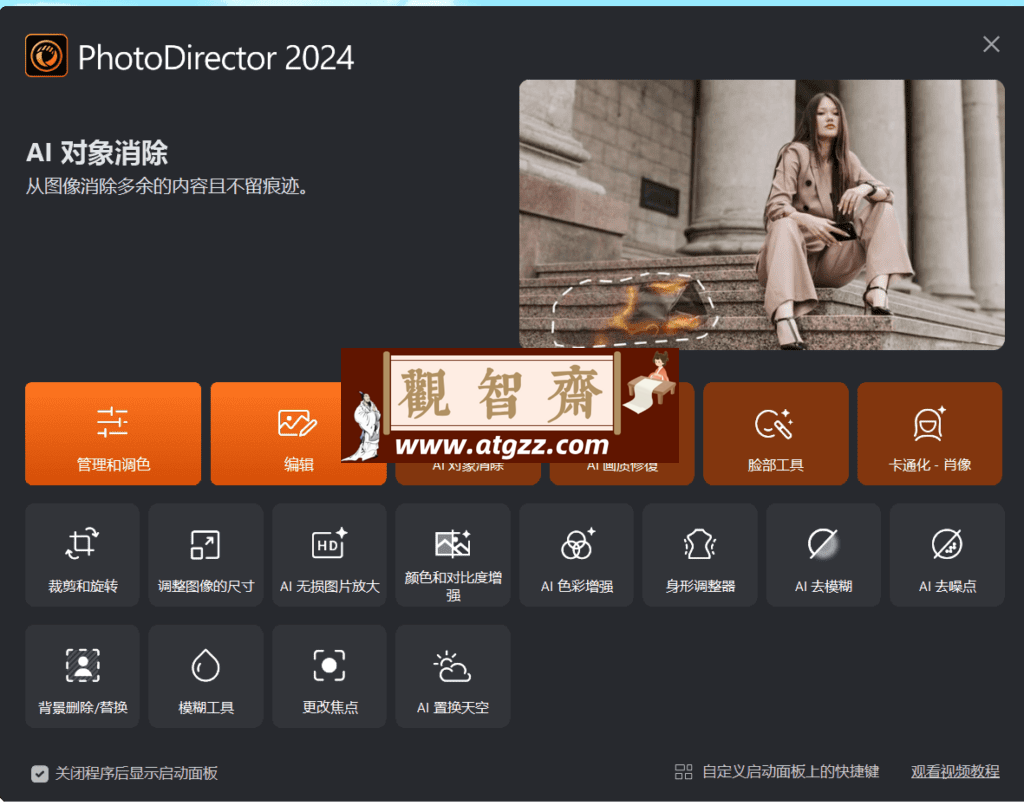Launch AI 去噪点 tool

947,555
